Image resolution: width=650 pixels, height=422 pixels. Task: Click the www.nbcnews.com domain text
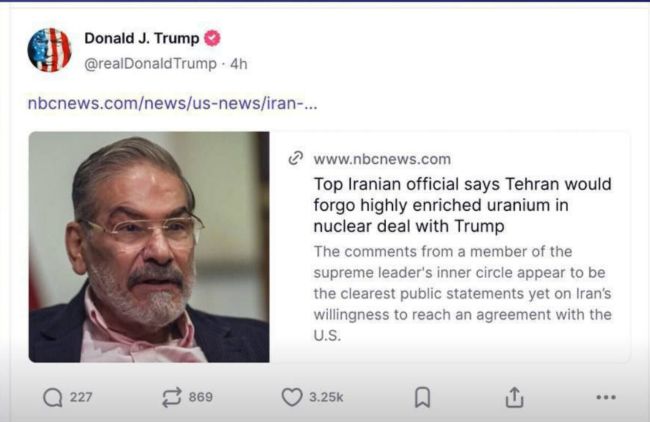(x=381, y=159)
